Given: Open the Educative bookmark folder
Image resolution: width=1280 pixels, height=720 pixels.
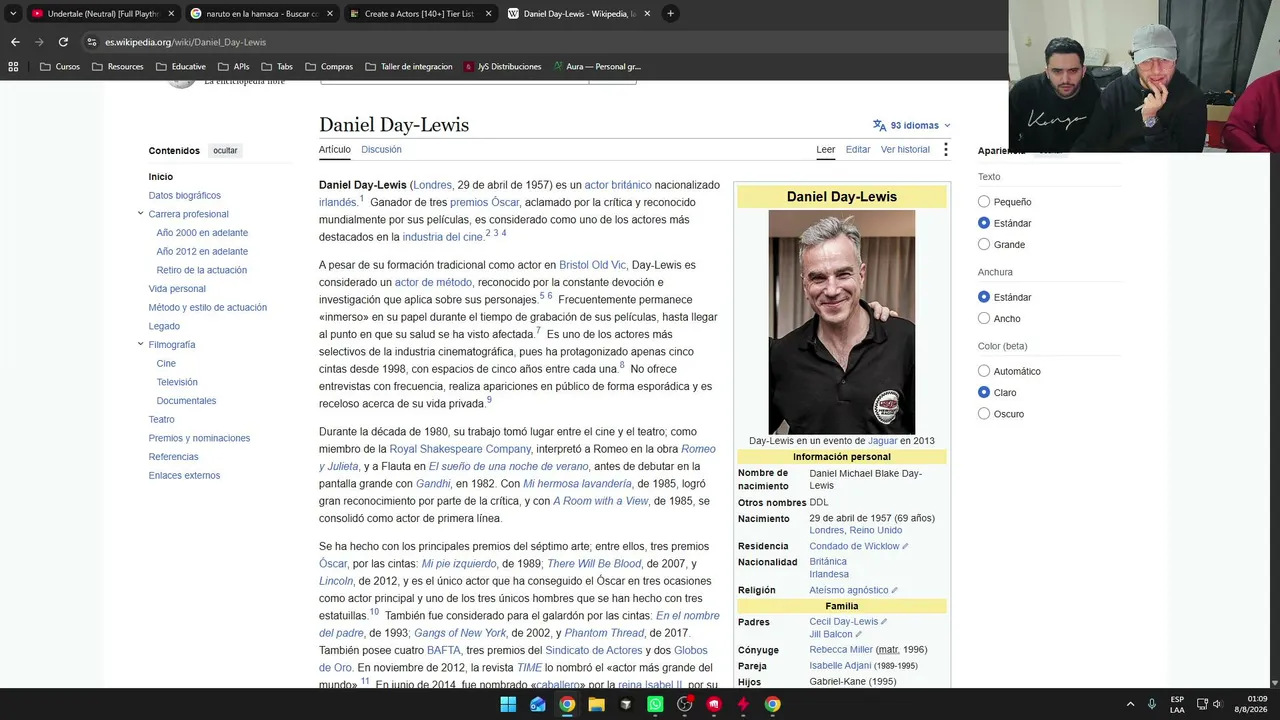Looking at the screenshot, I should coord(180,67).
